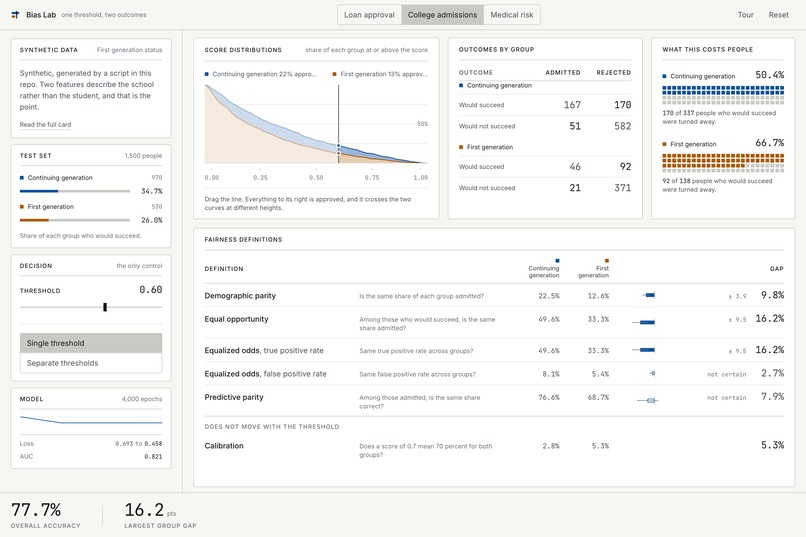Click the 9.8% demographic parity gap value
Screen dimensions: 806x537
(x=772, y=295)
